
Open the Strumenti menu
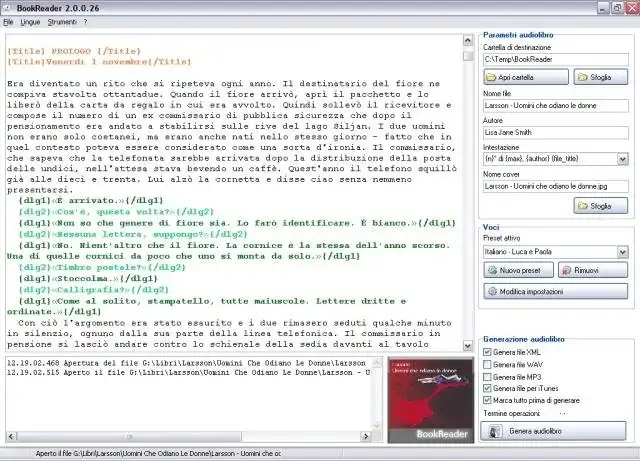point(62,22)
